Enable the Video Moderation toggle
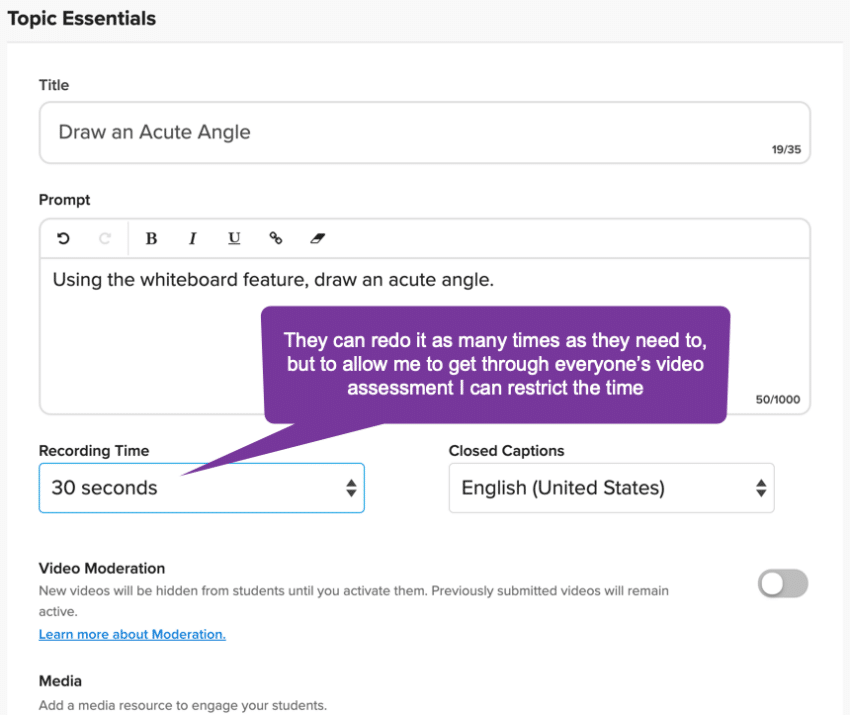850x715 pixels. pyautogui.click(x=782, y=583)
